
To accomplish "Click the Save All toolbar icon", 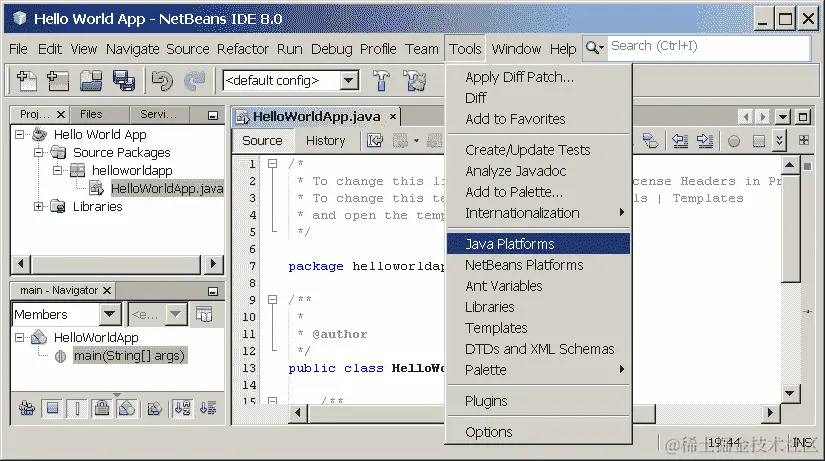I will (124, 81).
